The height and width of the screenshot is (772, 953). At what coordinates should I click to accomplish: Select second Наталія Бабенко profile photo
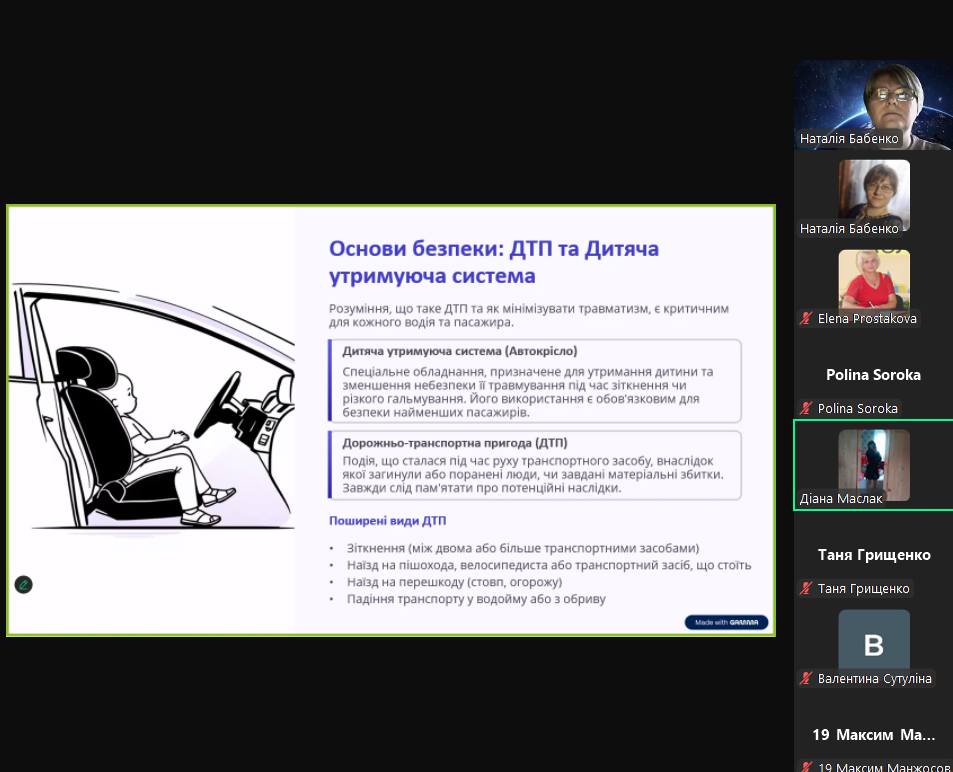873,190
